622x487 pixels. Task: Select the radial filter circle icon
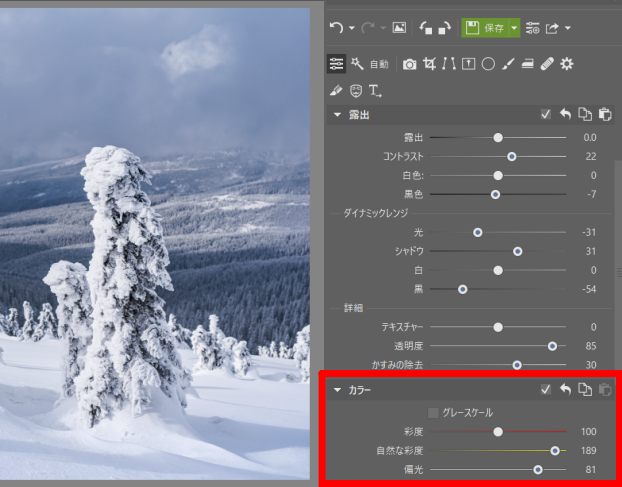[488, 64]
